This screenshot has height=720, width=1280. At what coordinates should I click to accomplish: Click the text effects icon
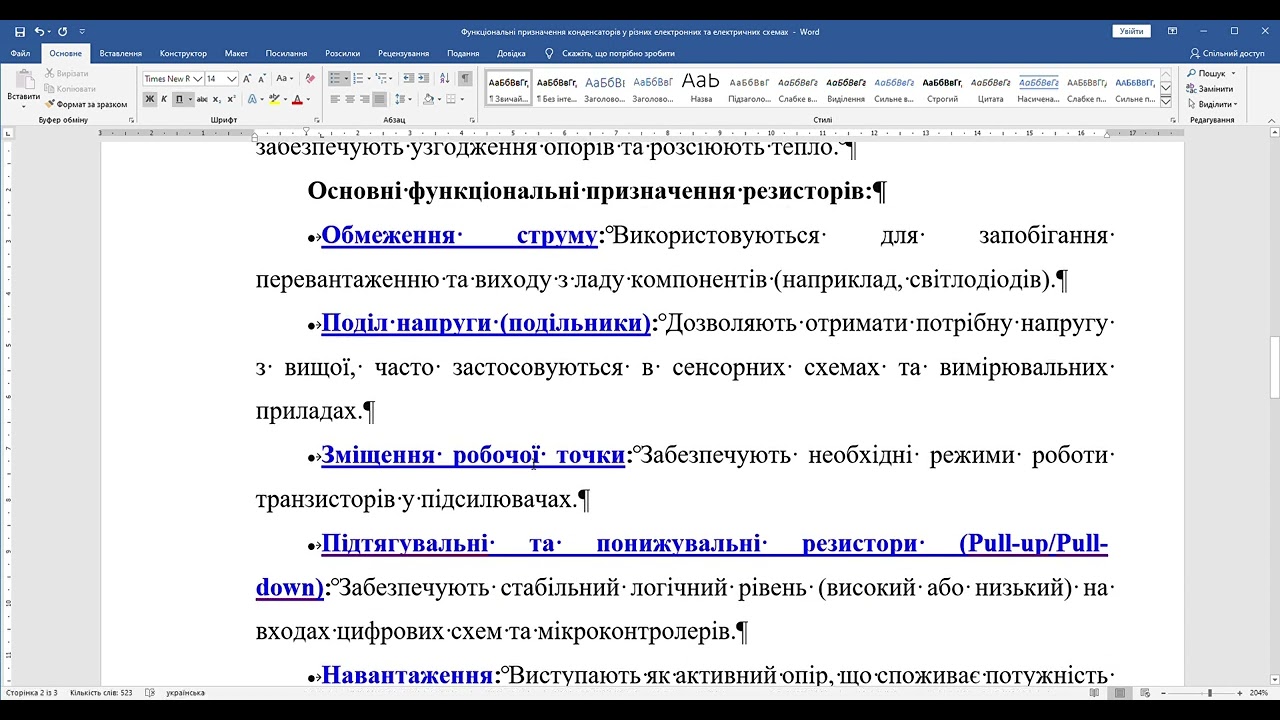251,99
